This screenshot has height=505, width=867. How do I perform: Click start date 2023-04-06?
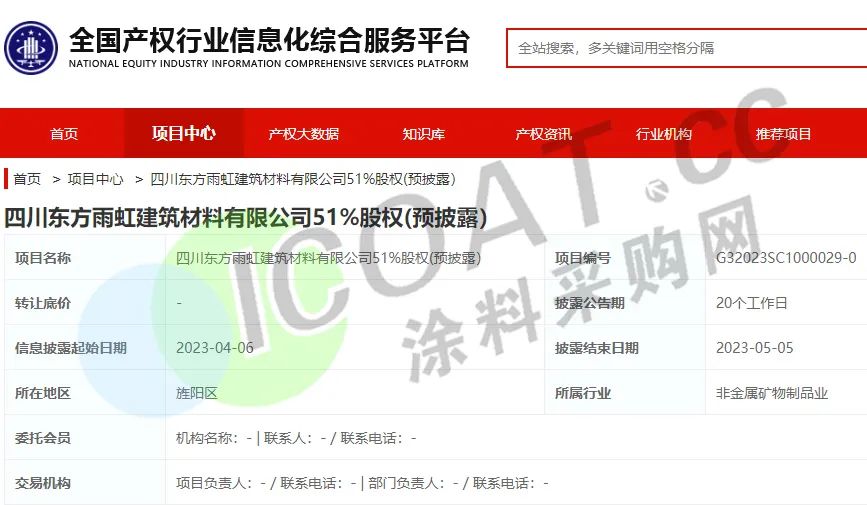click(215, 348)
